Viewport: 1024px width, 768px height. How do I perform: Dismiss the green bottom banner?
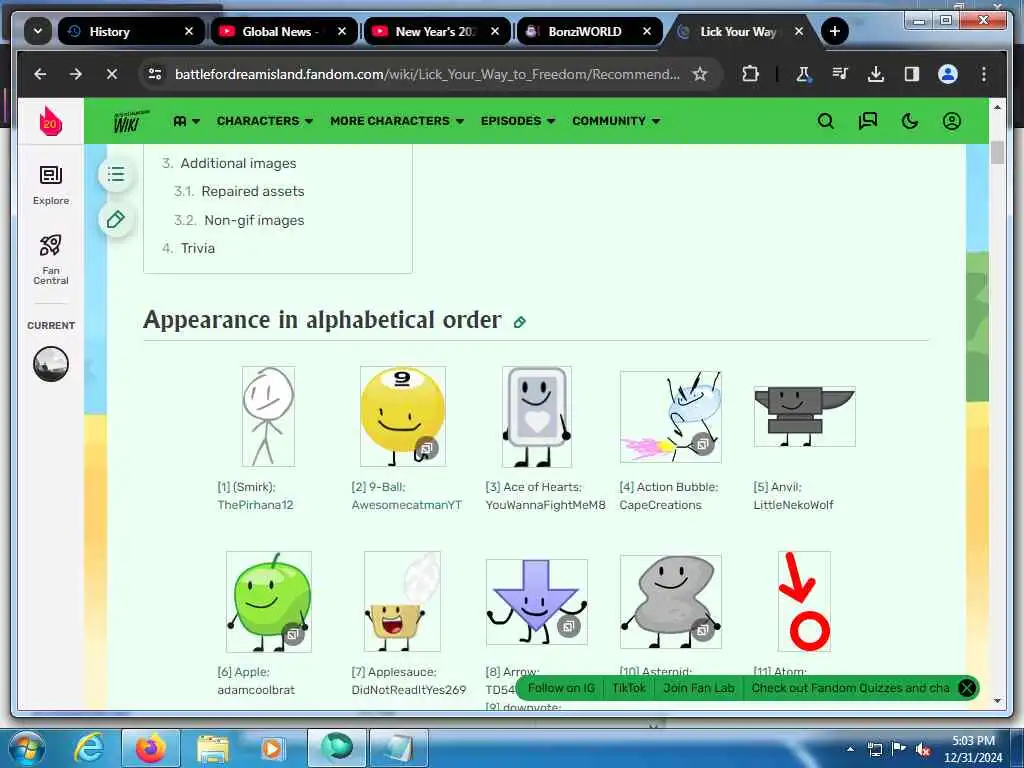(967, 688)
